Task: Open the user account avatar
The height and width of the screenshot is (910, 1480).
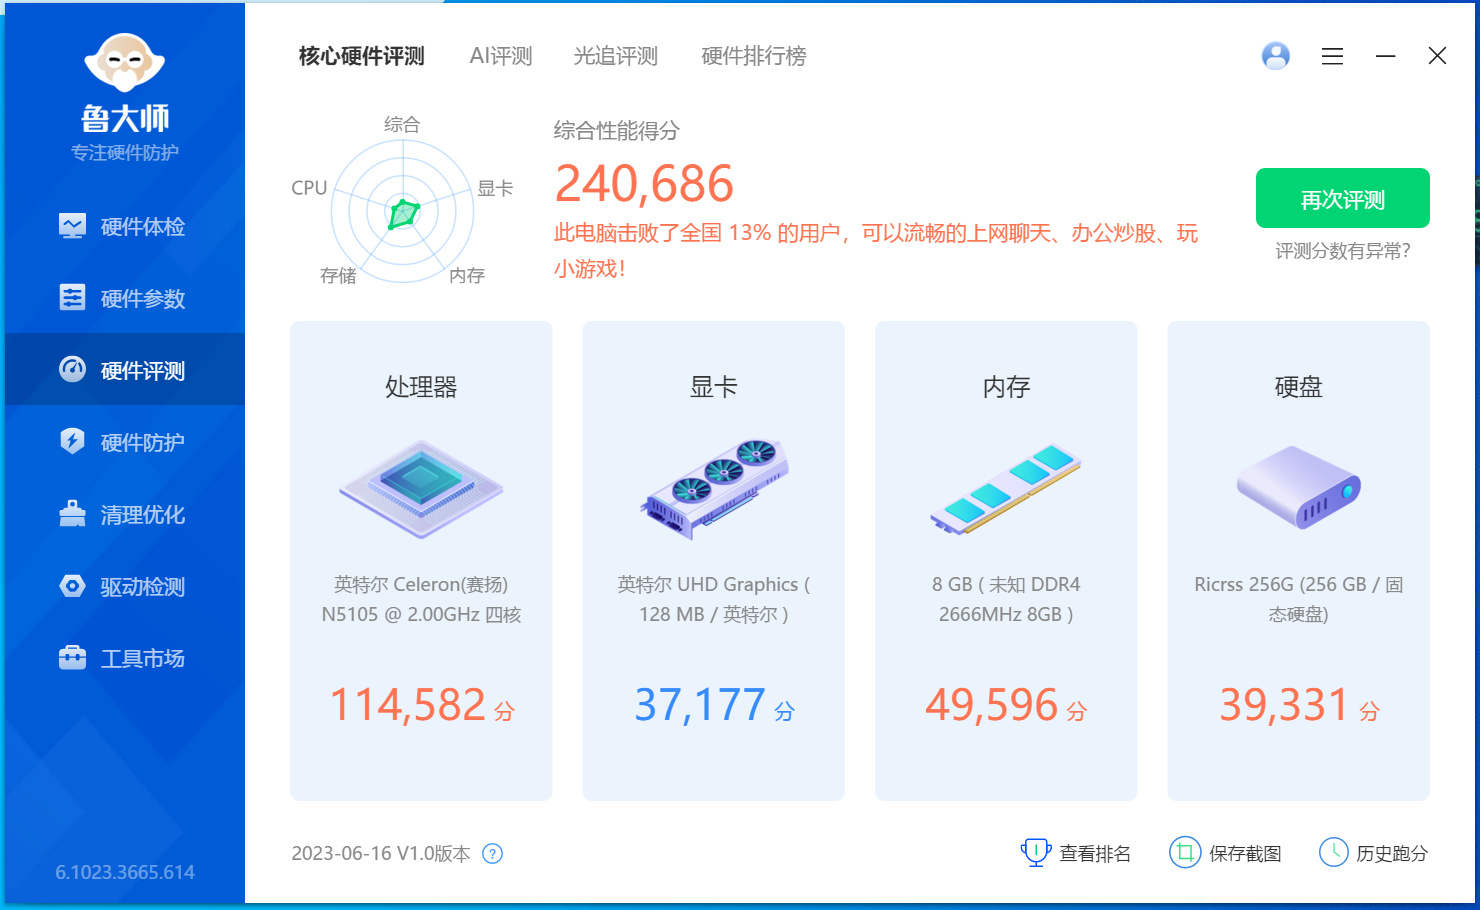Action: (1275, 56)
